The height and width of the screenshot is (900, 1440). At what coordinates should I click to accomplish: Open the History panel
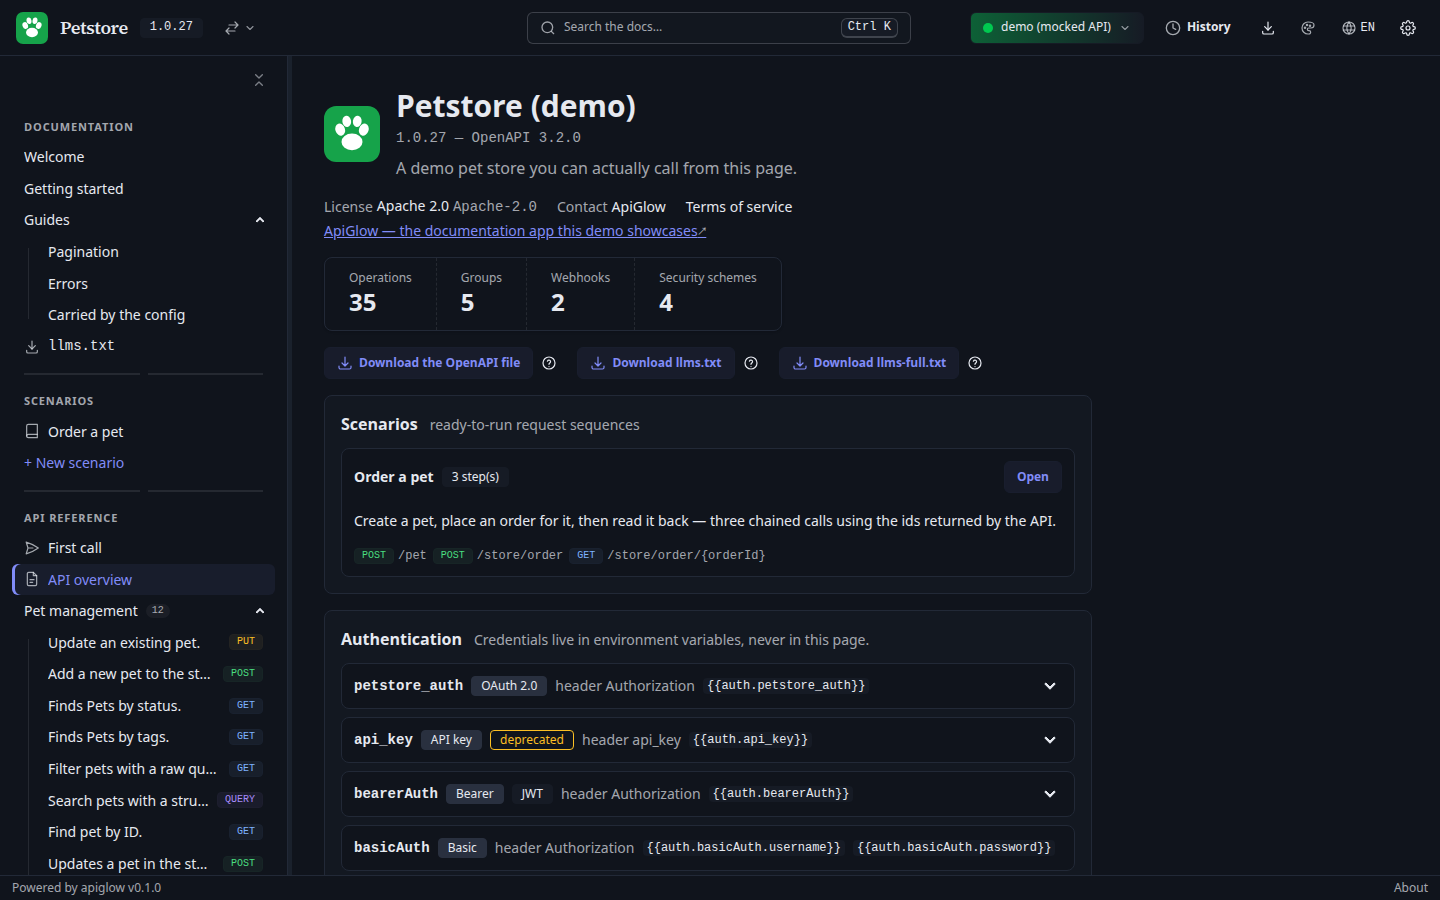tap(1198, 28)
